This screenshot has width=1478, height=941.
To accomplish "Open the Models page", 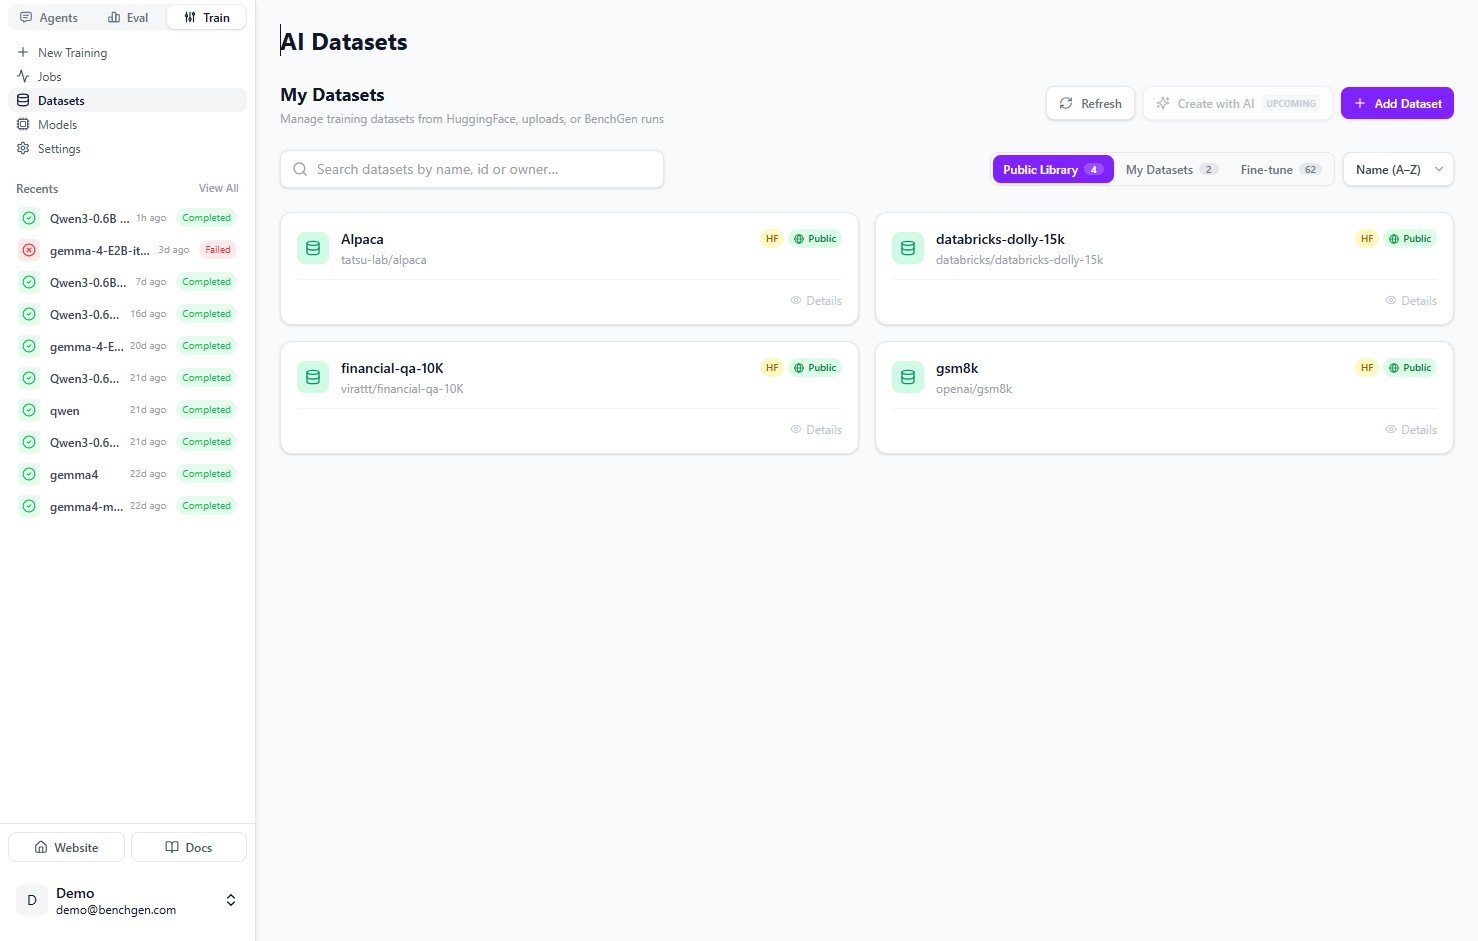I will [127, 124].
